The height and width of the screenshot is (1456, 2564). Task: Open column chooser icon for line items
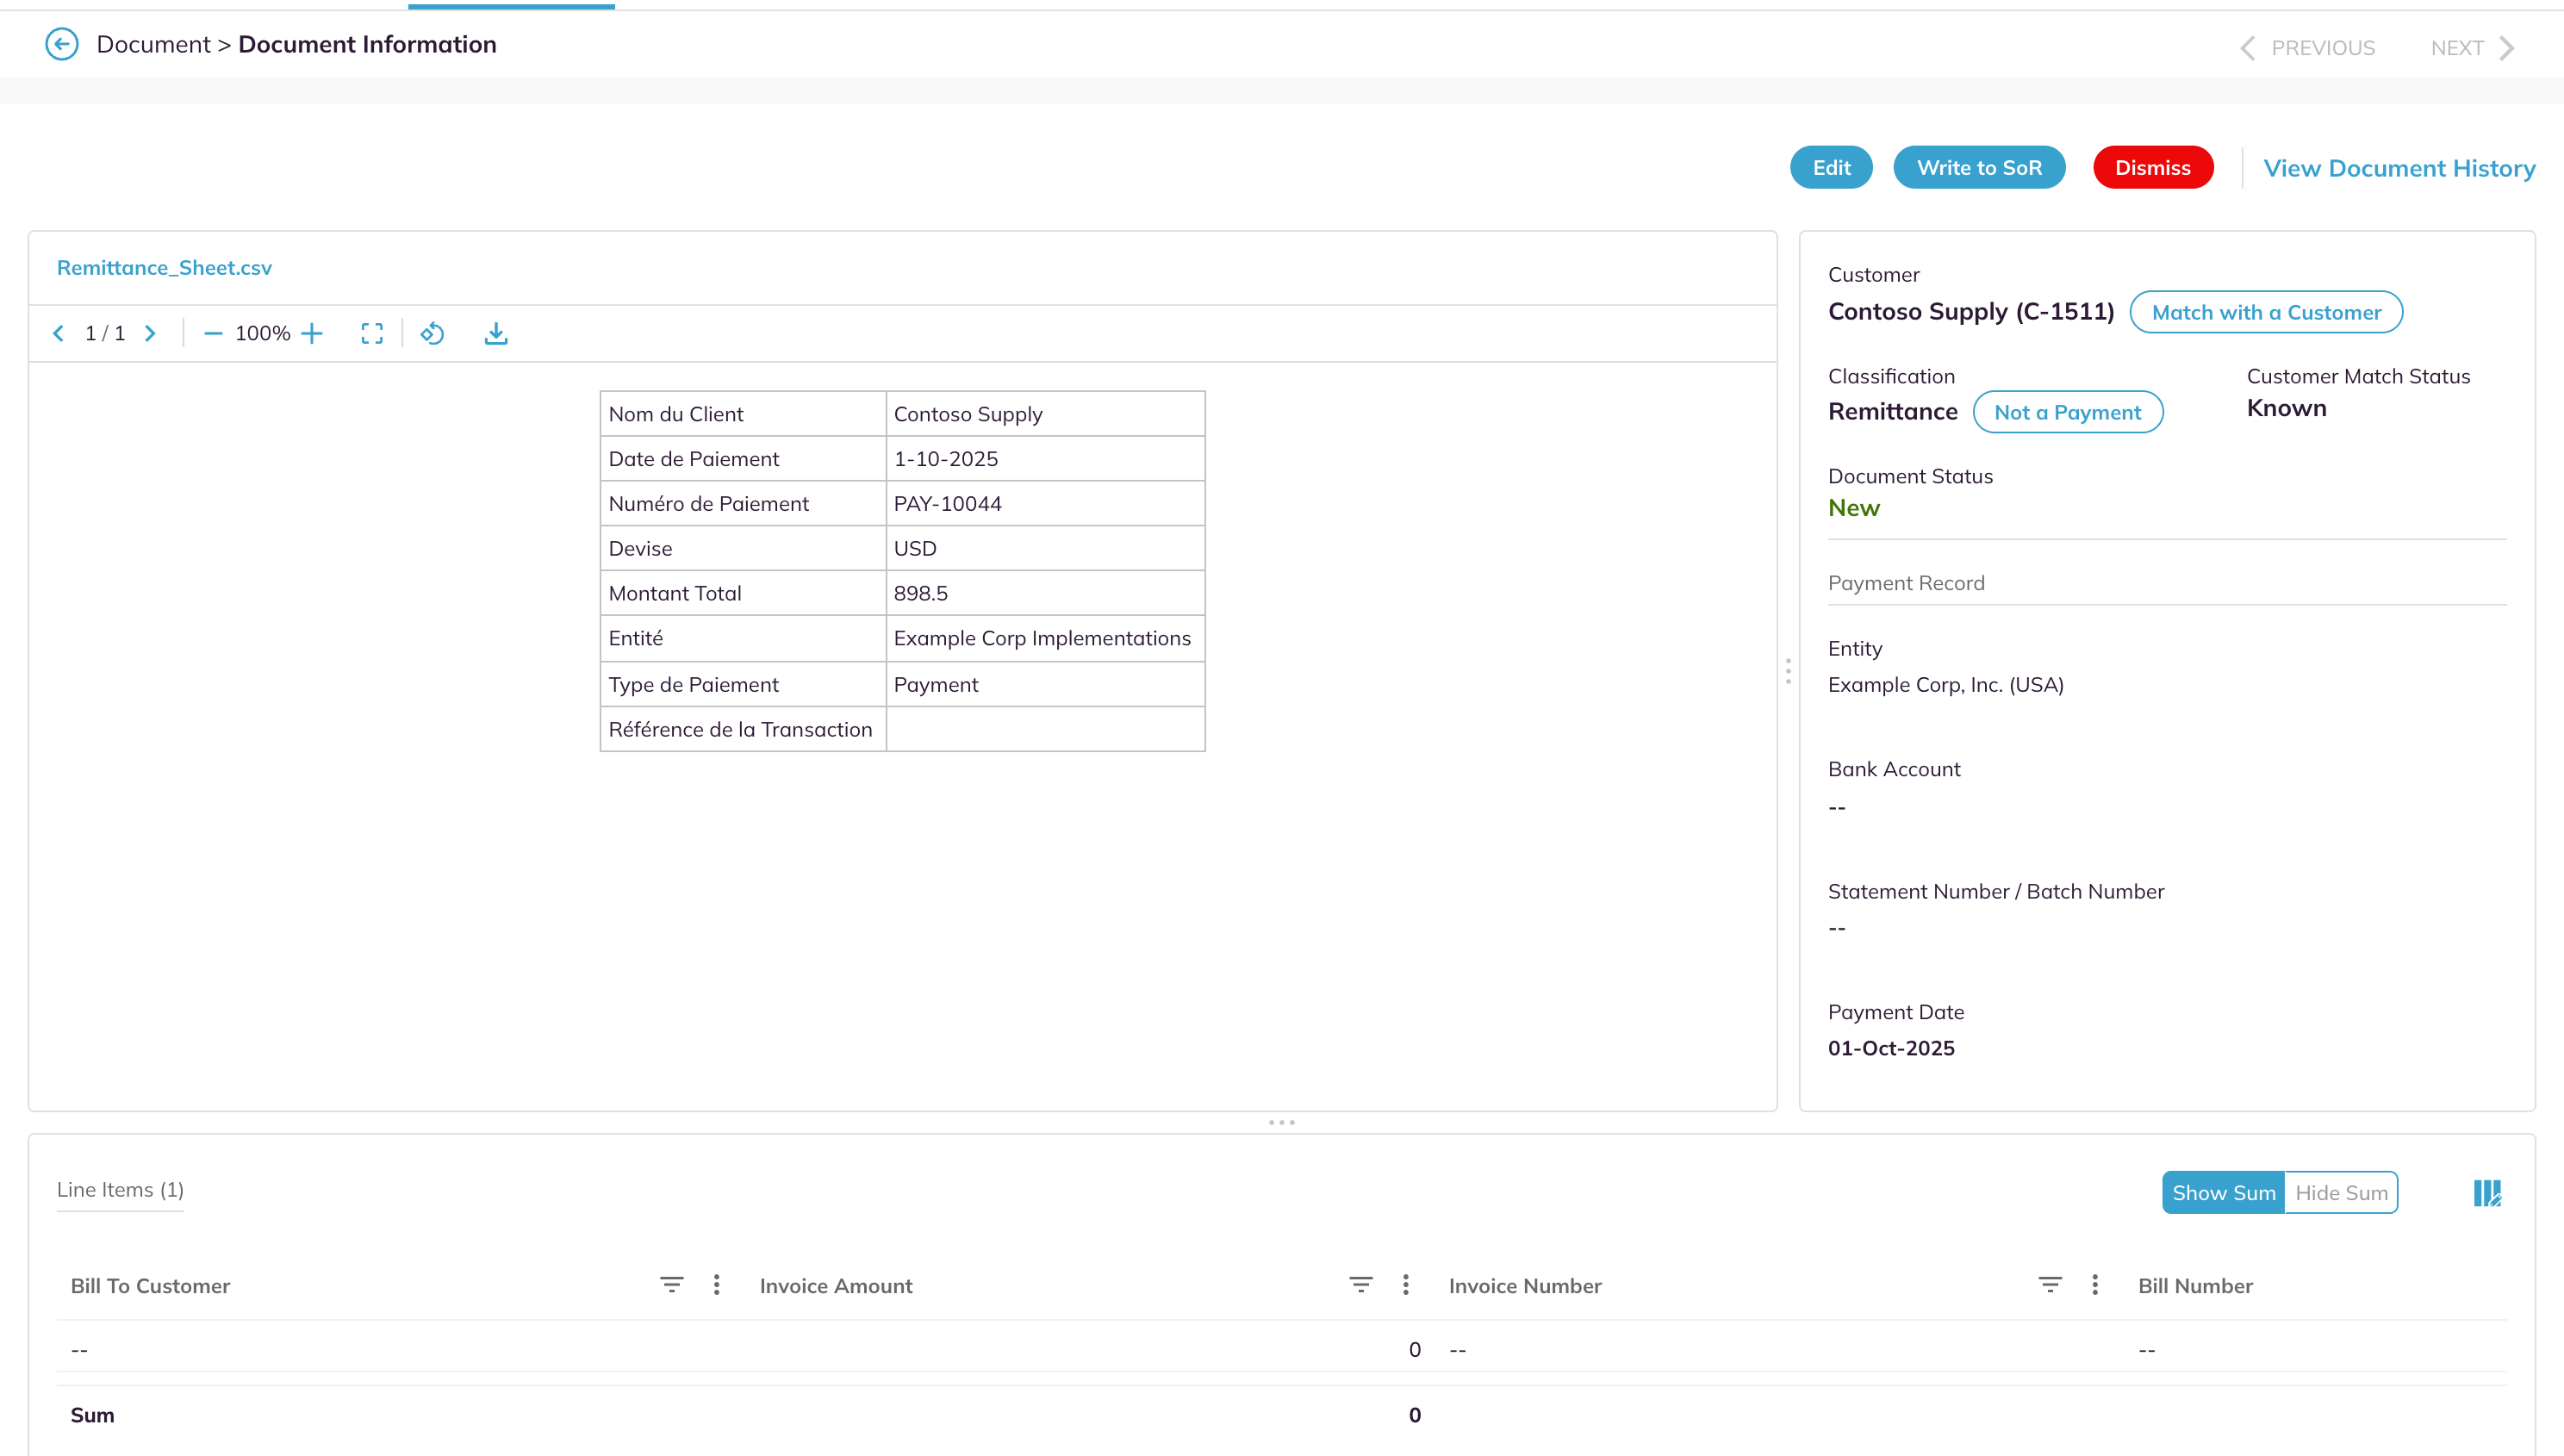pos(2487,1192)
